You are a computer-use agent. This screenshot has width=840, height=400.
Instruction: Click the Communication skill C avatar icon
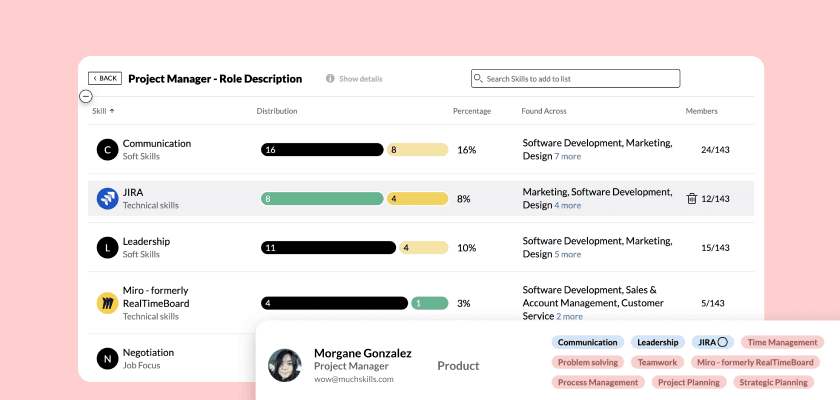point(107,149)
